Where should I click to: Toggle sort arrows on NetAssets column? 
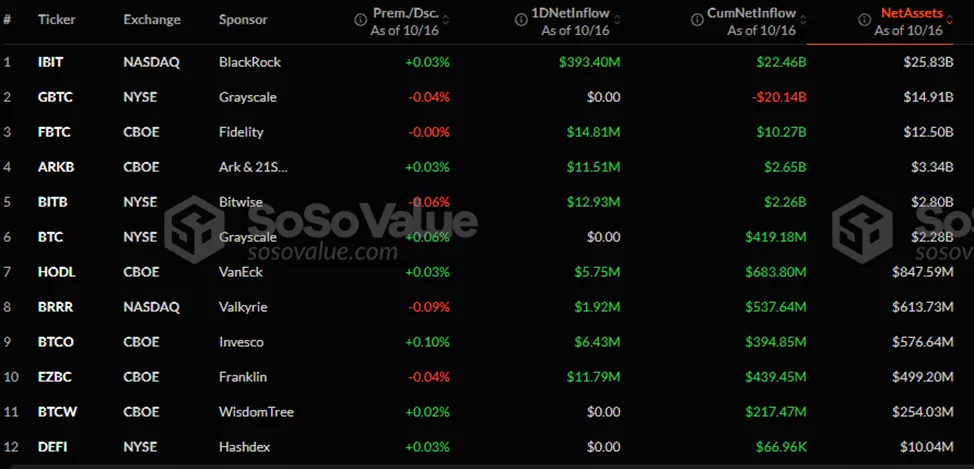[949, 19]
